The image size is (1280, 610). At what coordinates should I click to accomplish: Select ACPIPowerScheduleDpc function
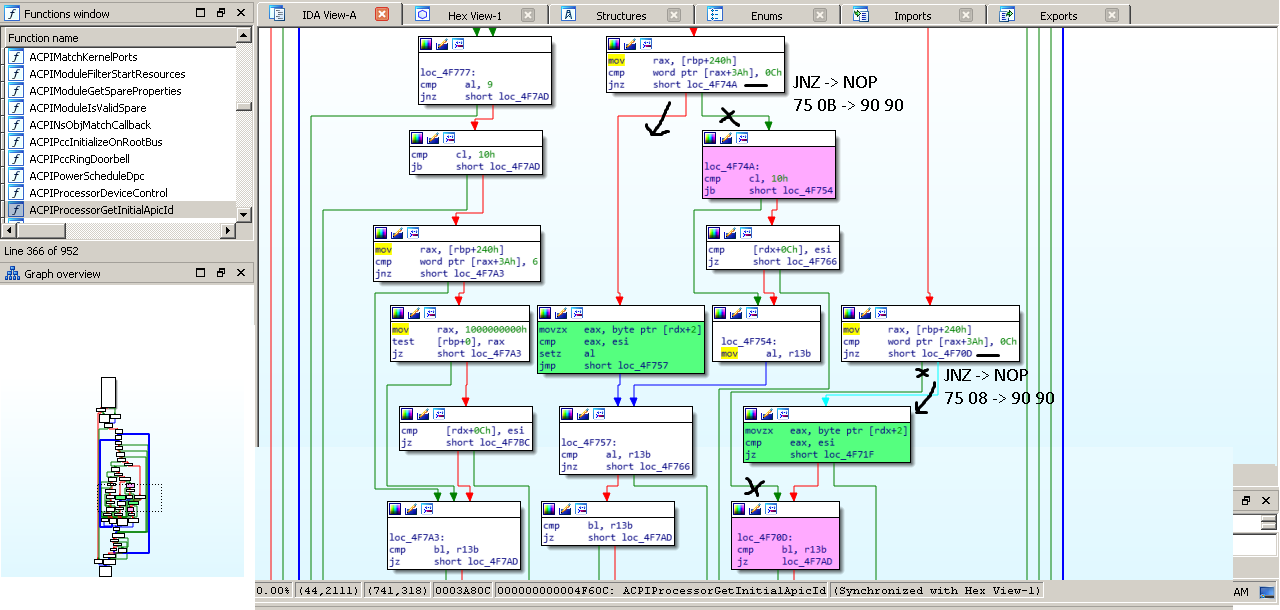(120, 176)
